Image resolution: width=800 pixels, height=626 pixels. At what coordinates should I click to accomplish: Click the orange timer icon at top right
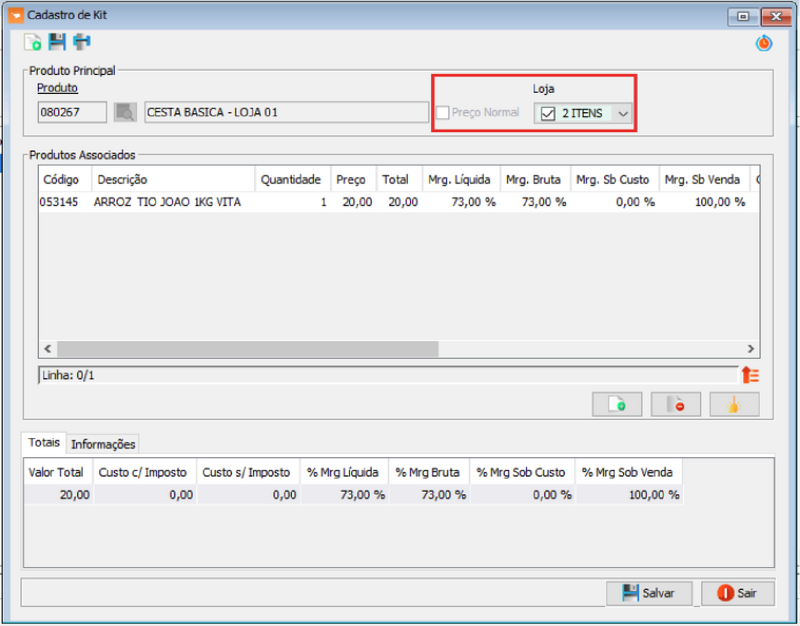(764, 43)
